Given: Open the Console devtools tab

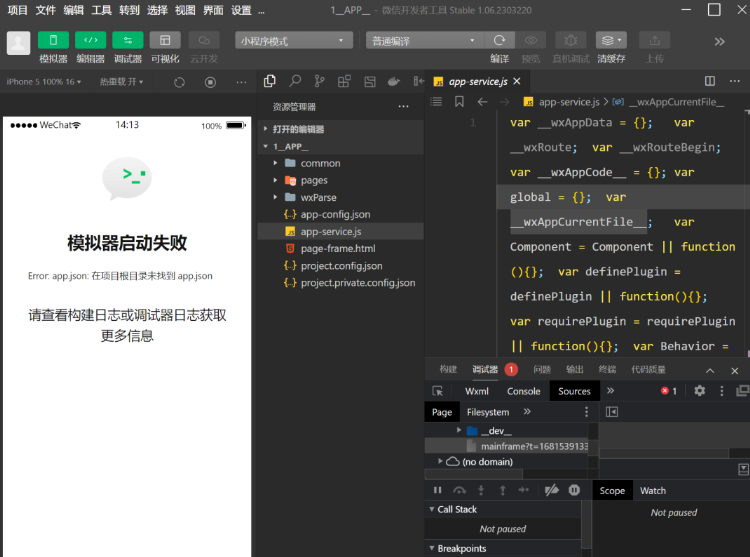Looking at the screenshot, I should point(523,391).
